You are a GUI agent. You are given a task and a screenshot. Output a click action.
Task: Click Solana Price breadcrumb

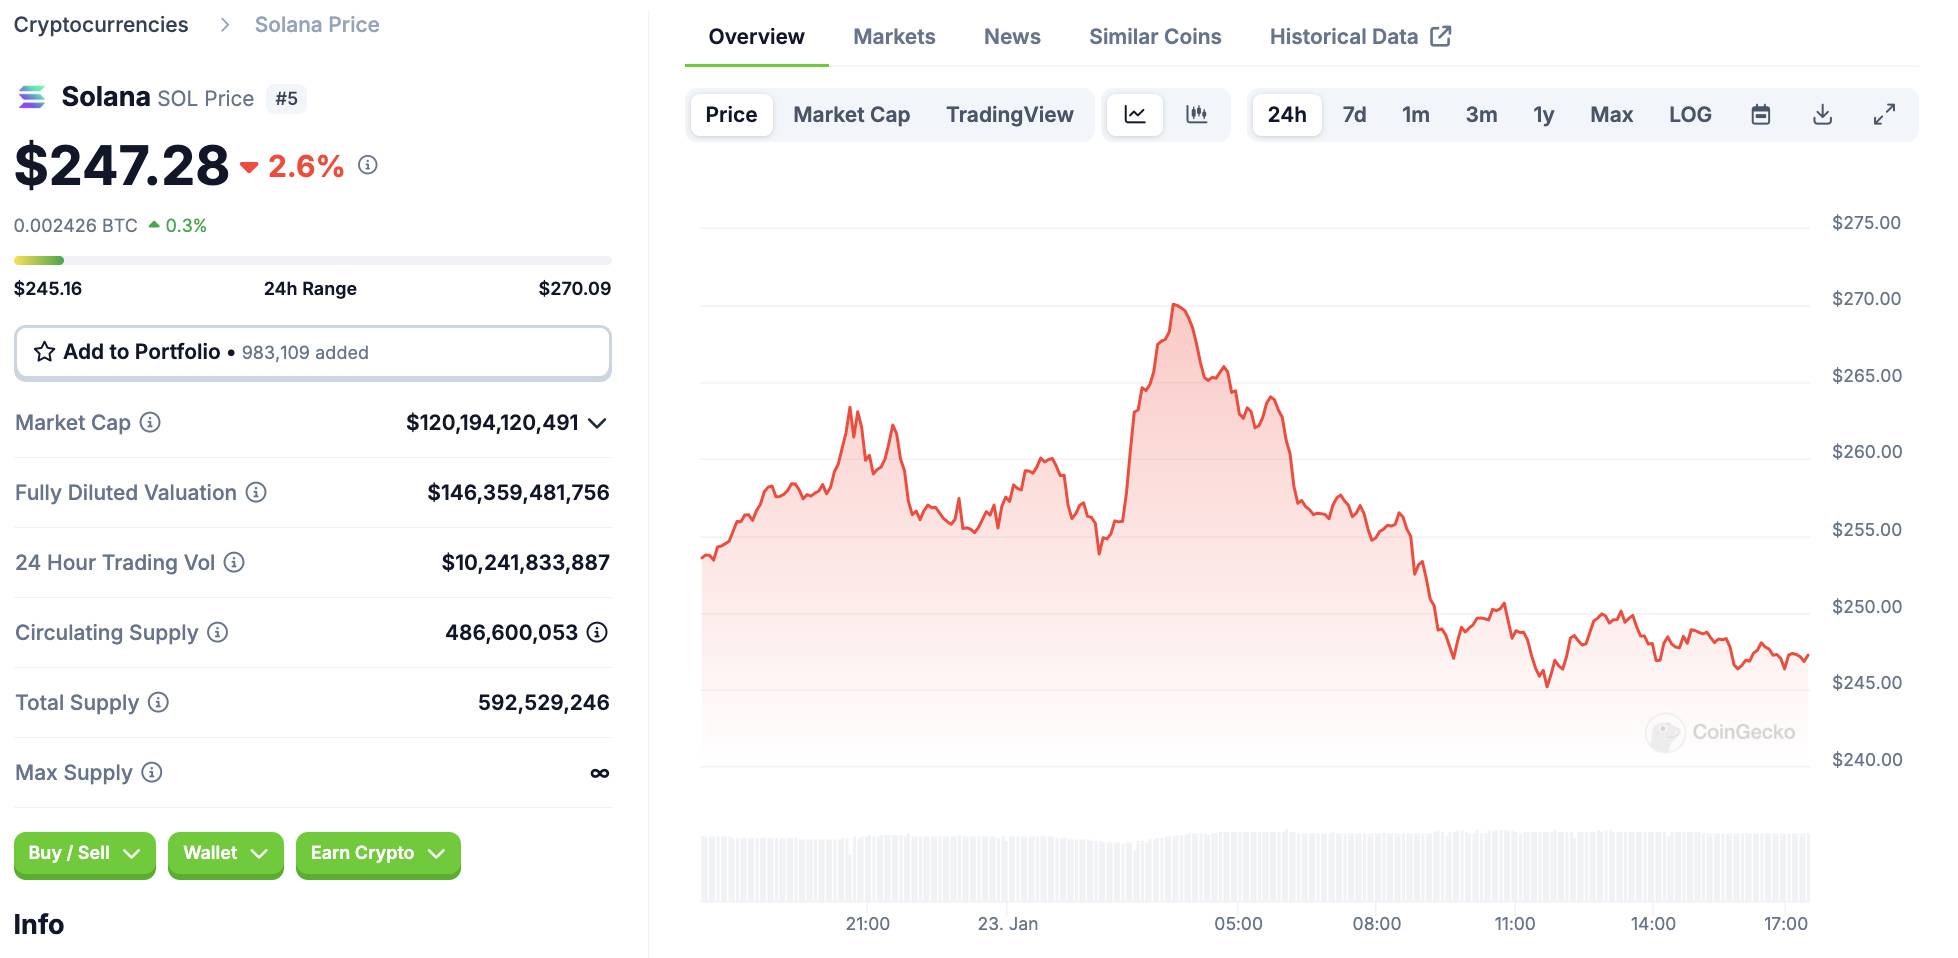(317, 25)
